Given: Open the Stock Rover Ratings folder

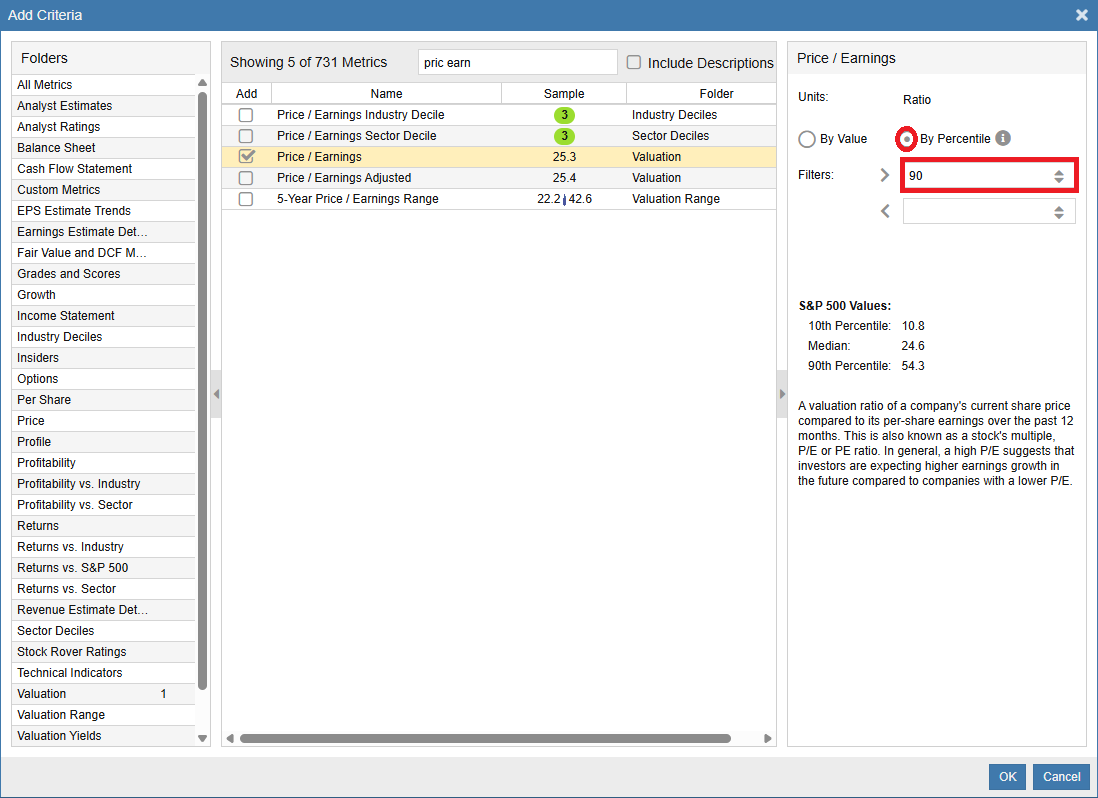Looking at the screenshot, I should click(103, 652).
